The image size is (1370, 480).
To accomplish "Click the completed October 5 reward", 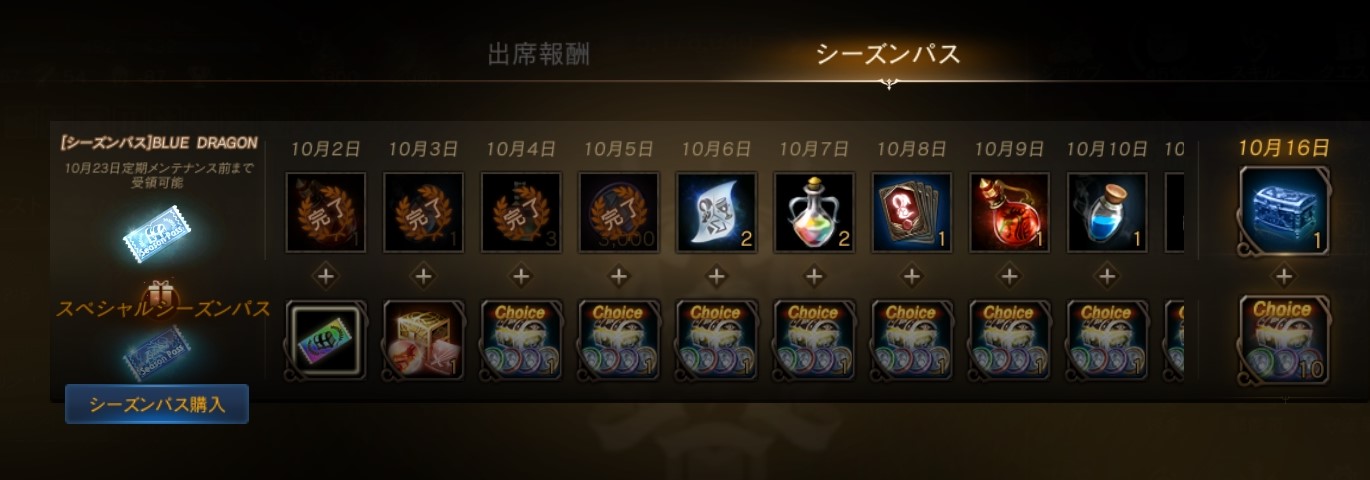I will coord(619,212).
